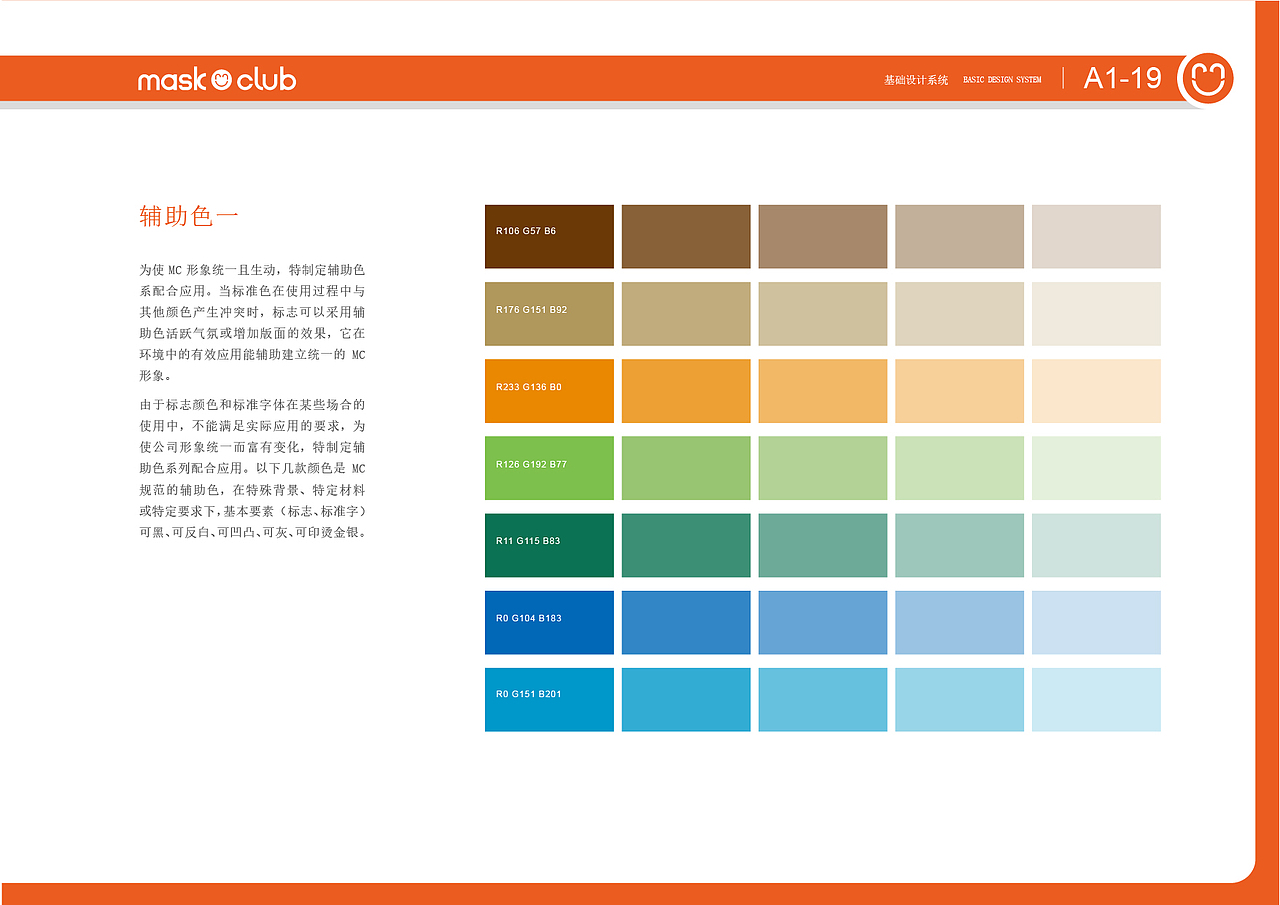Pick the dark brown R106 G57 B6 swatch

pos(549,236)
